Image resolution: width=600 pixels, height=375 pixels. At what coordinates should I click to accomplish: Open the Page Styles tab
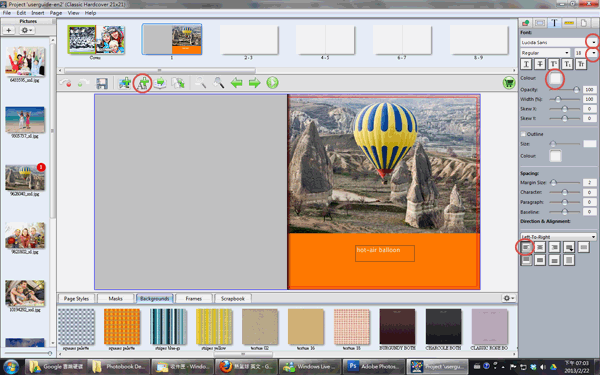(76, 298)
